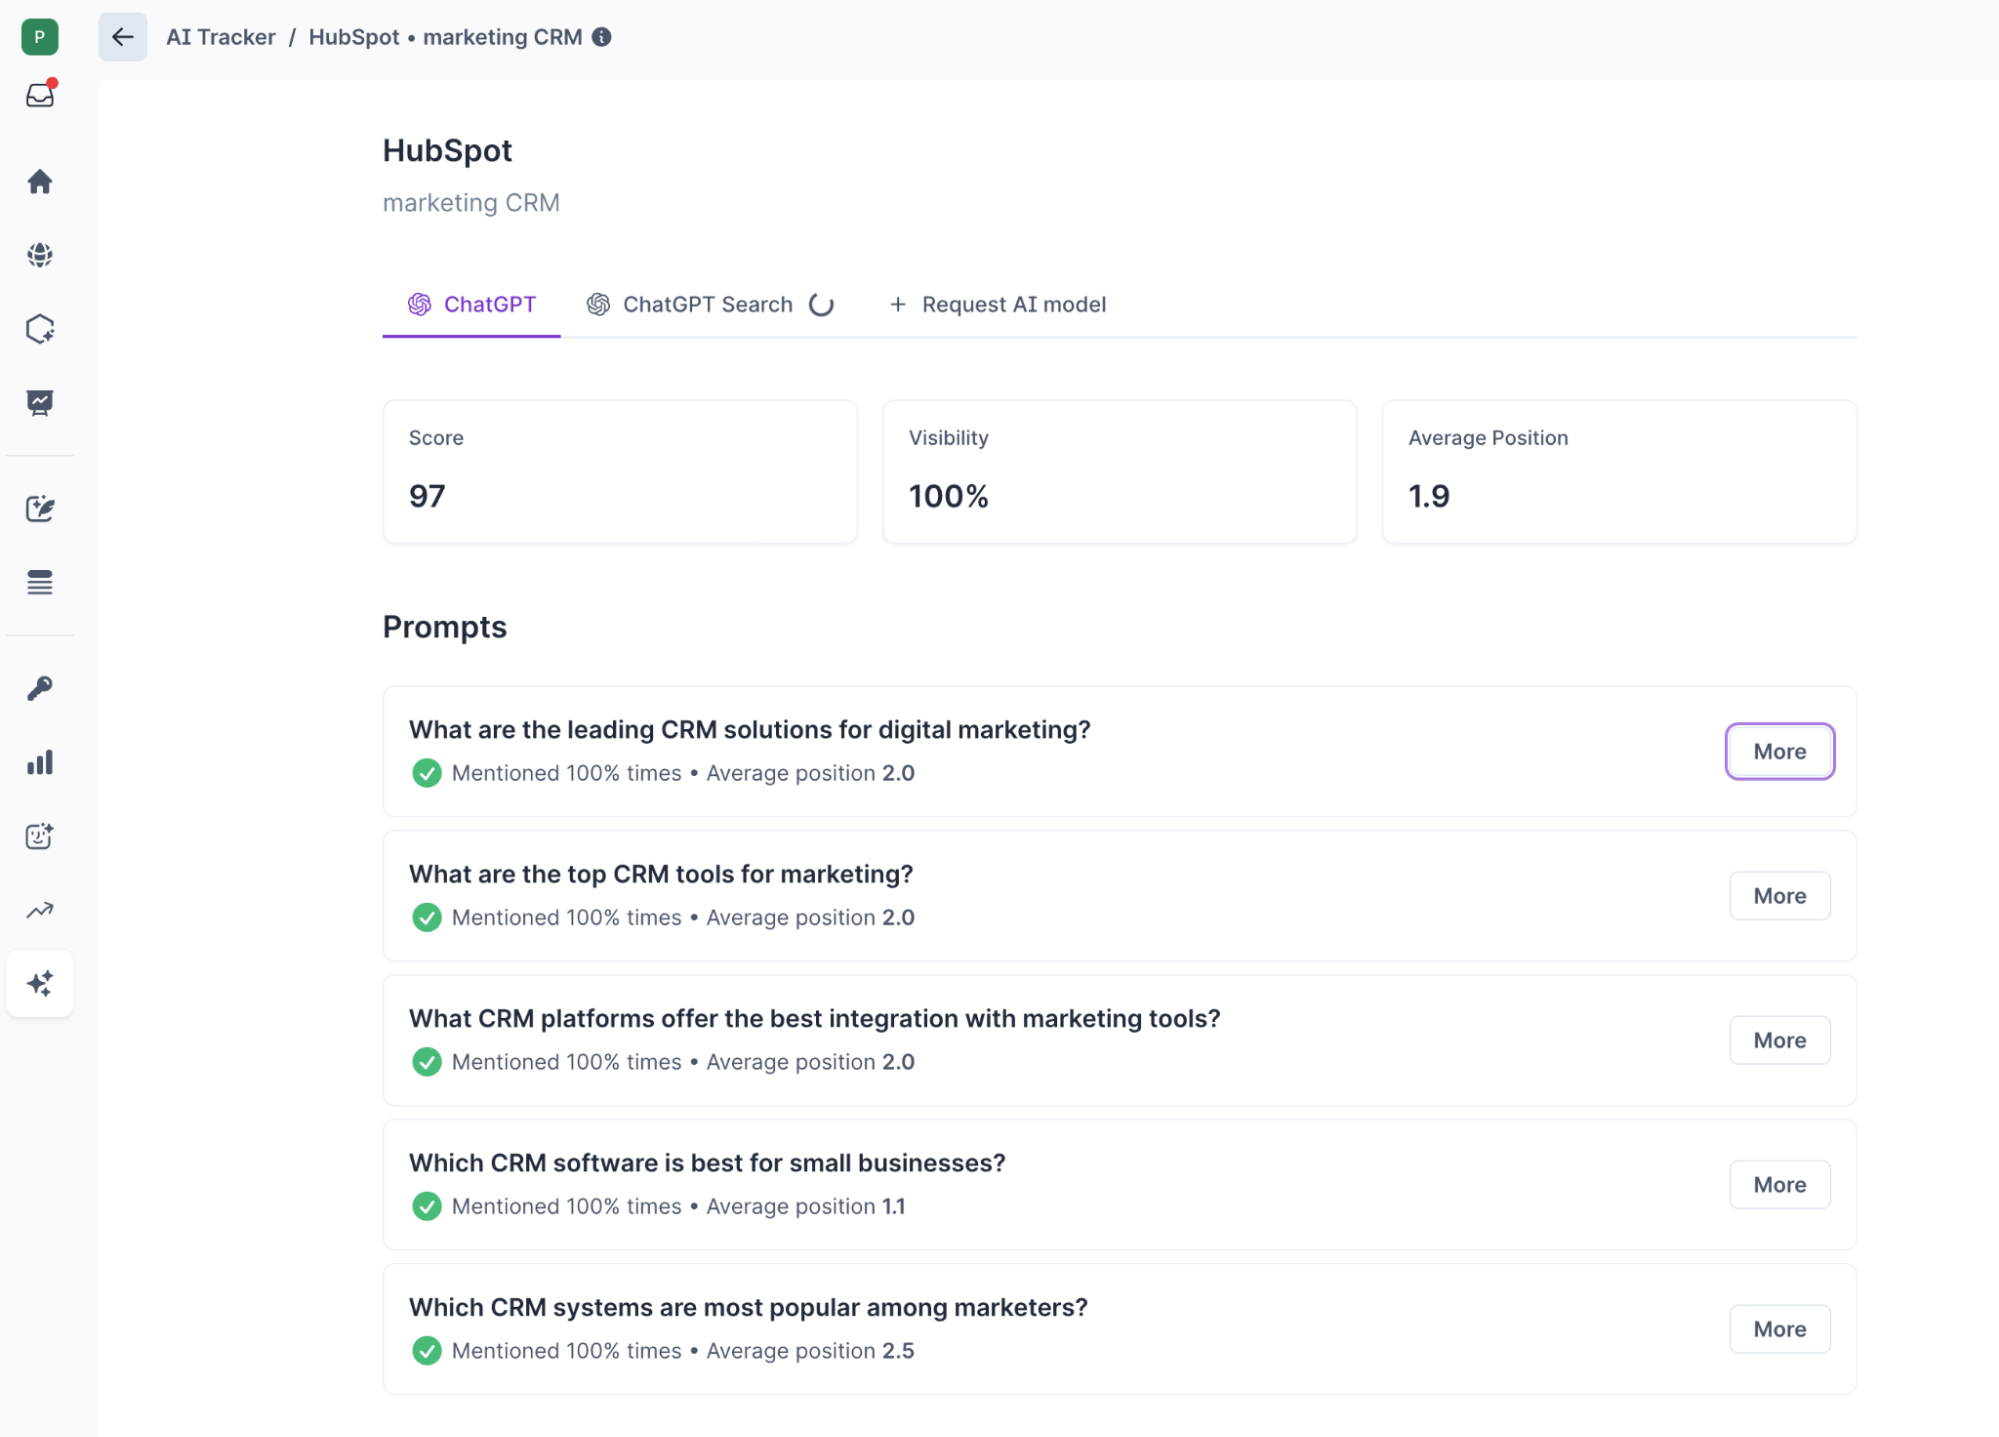Select the AI sparkles sidebar icon

pos(40,983)
